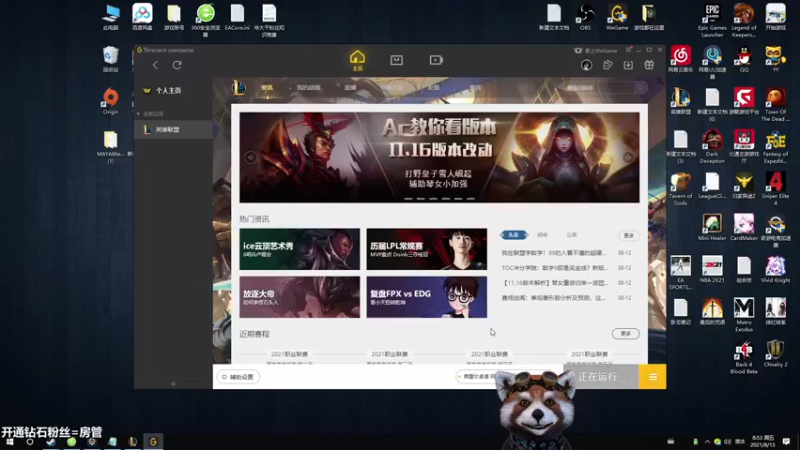Show the next banner slide
800x450 pixels.
pos(628,157)
